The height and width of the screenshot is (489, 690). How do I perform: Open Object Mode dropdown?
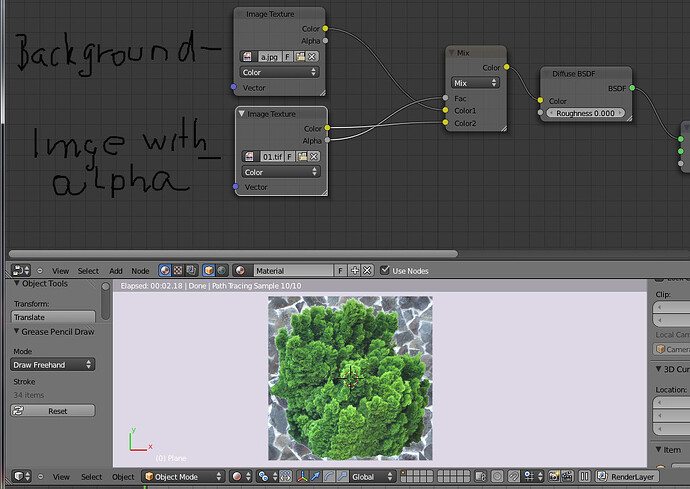point(183,476)
